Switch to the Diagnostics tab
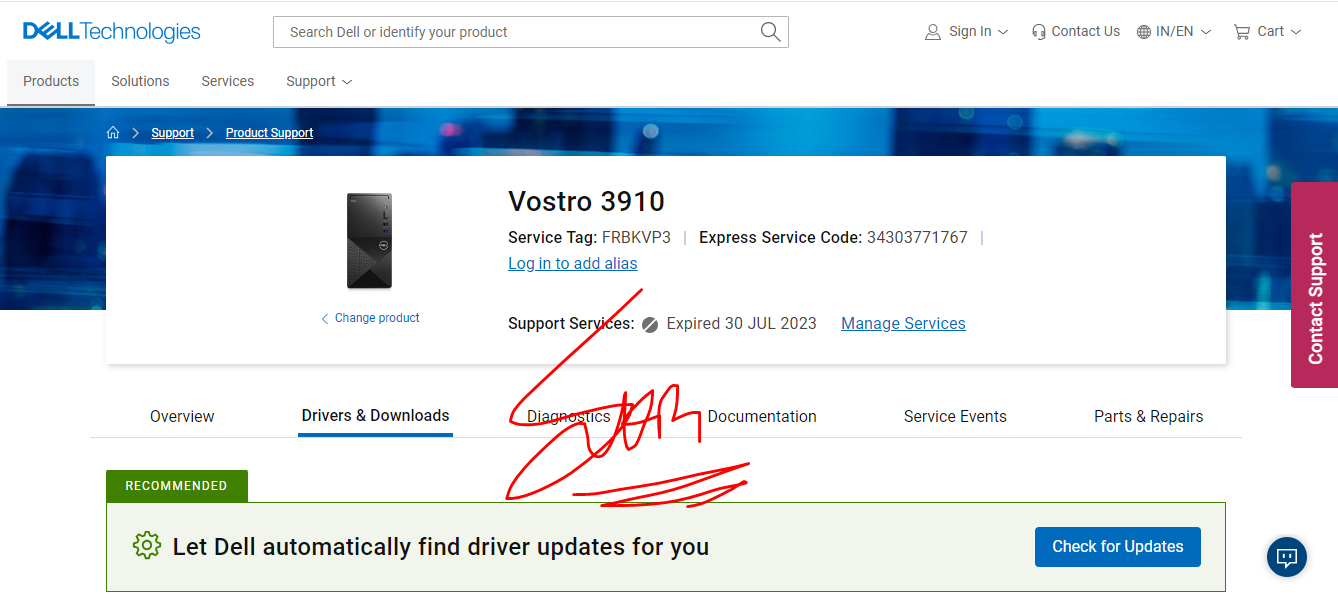Image resolution: width=1338 pixels, height=601 pixels. (x=568, y=416)
